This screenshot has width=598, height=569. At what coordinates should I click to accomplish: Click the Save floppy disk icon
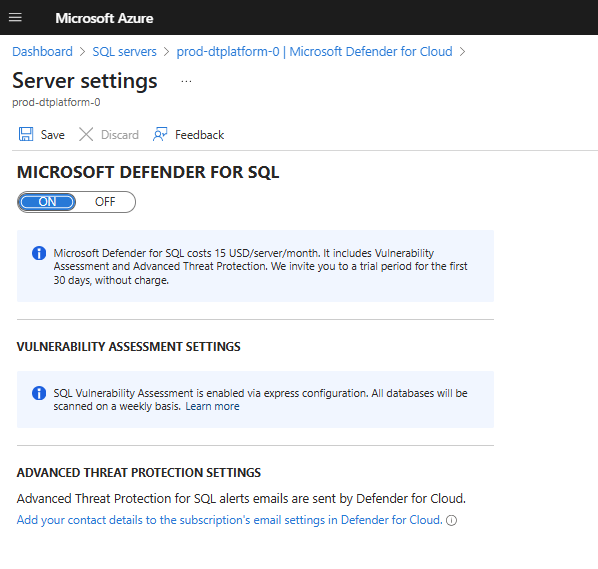click(x=26, y=134)
